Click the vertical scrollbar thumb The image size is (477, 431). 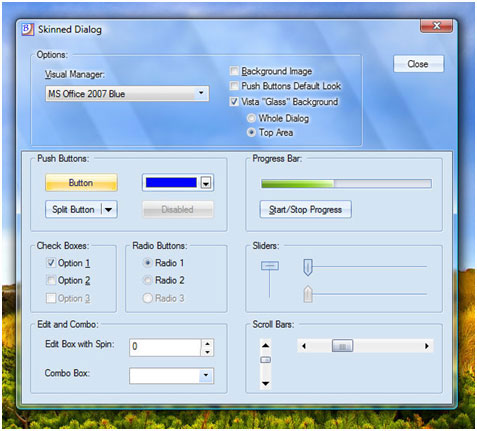265,360
